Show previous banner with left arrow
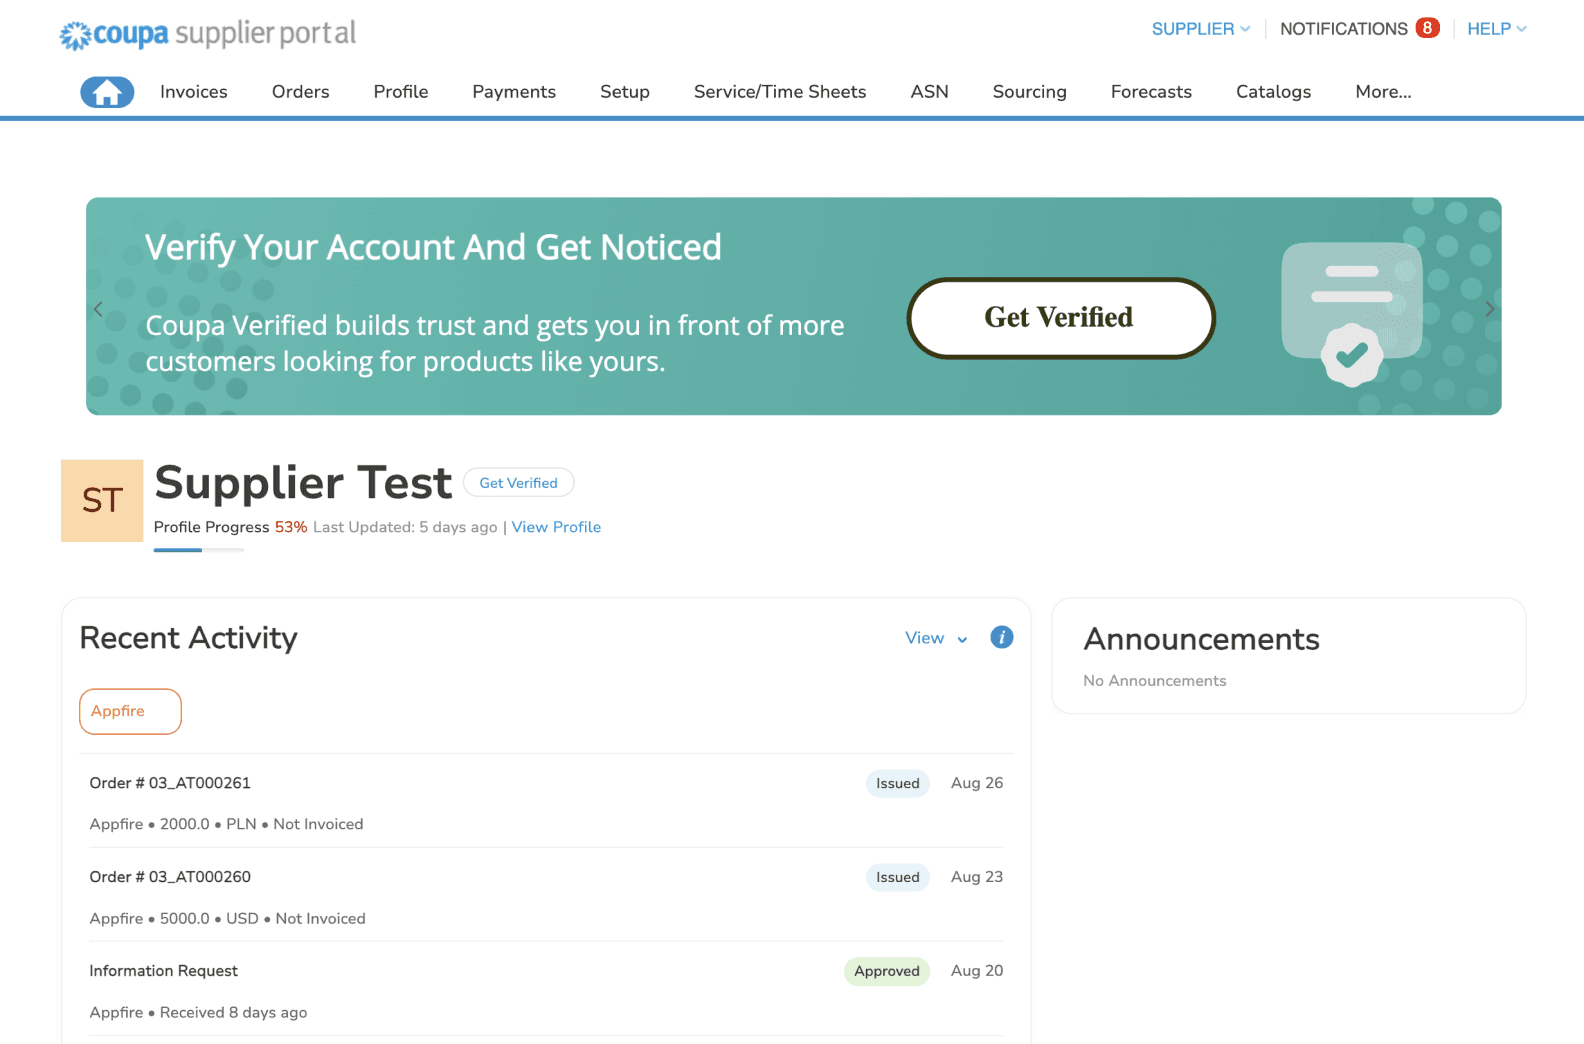The image size is (1584, 1044). (98, 309)
